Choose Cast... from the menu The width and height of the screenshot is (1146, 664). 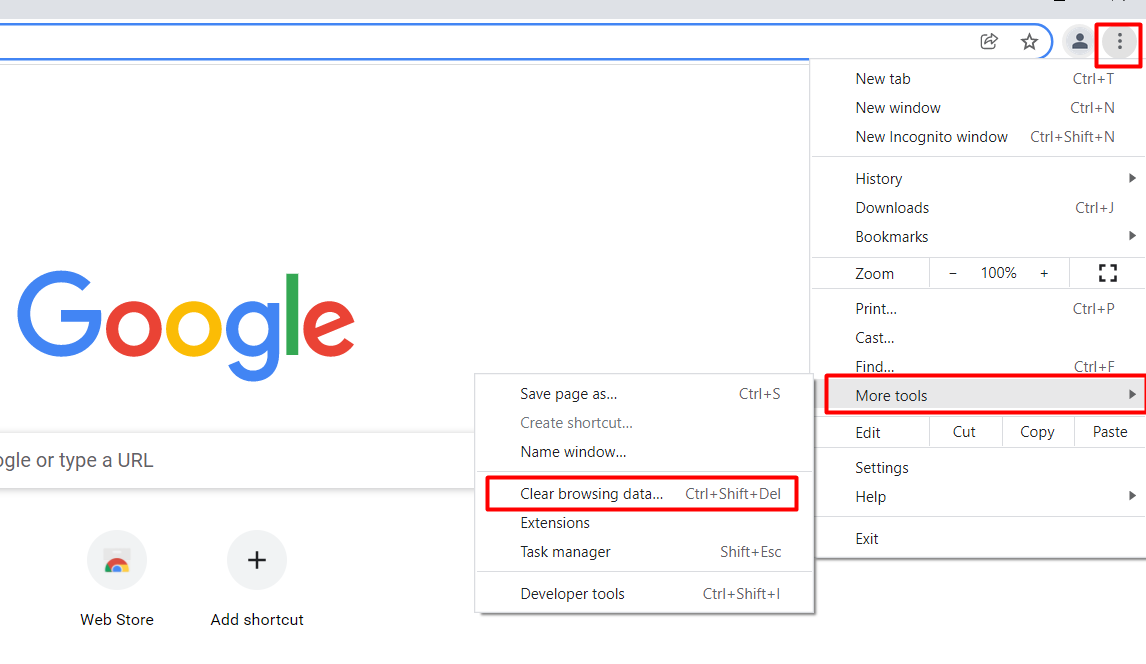click(x=979, y=338)
